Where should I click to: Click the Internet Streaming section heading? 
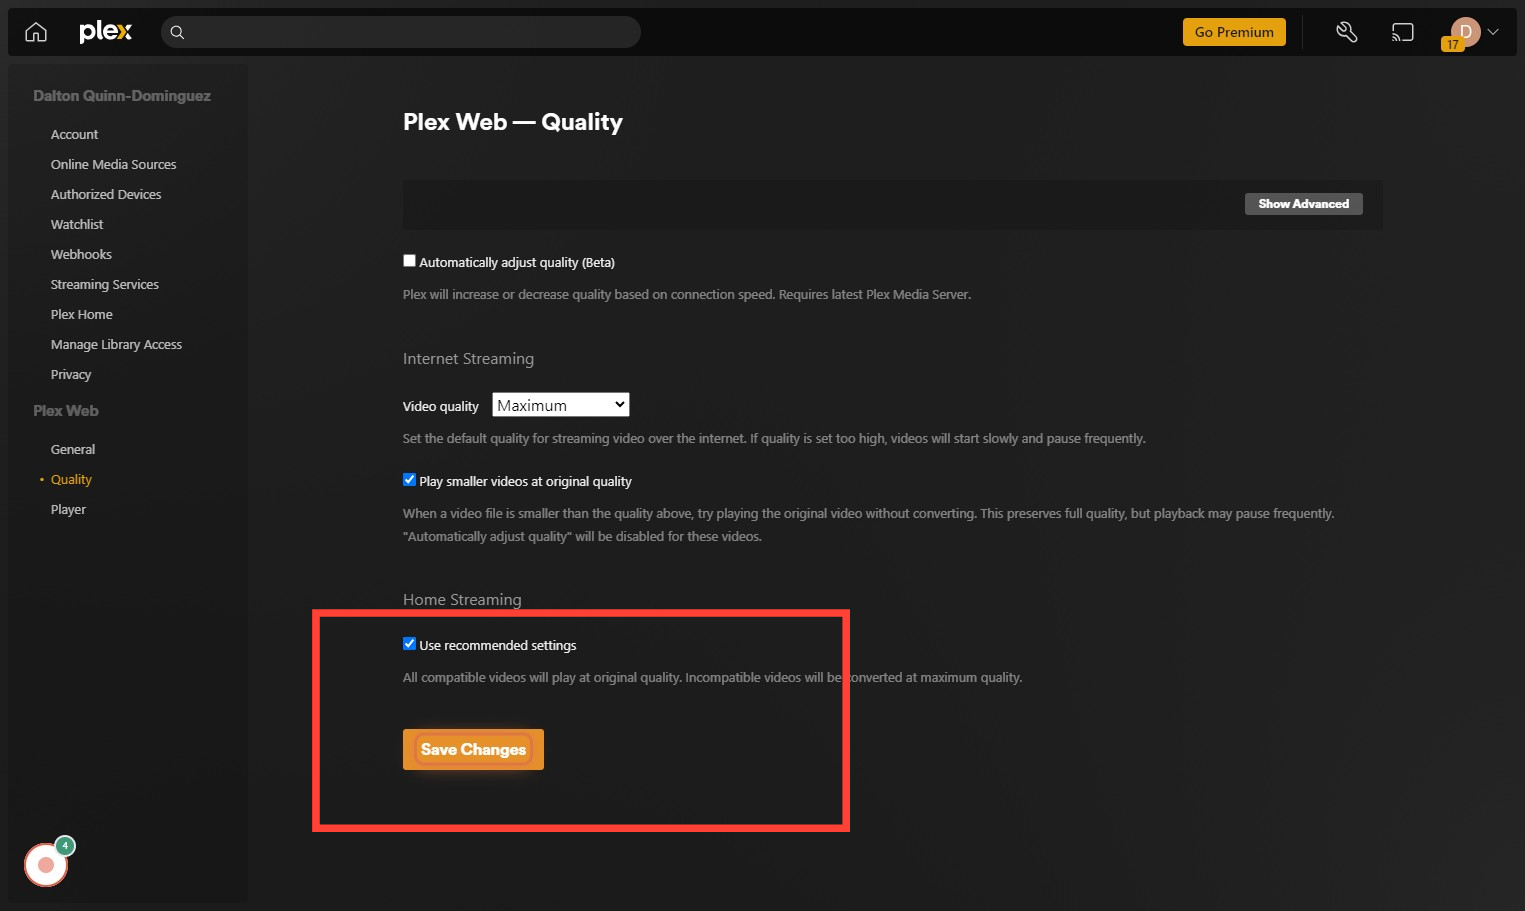pyautogui.click(x=468, y=358)
